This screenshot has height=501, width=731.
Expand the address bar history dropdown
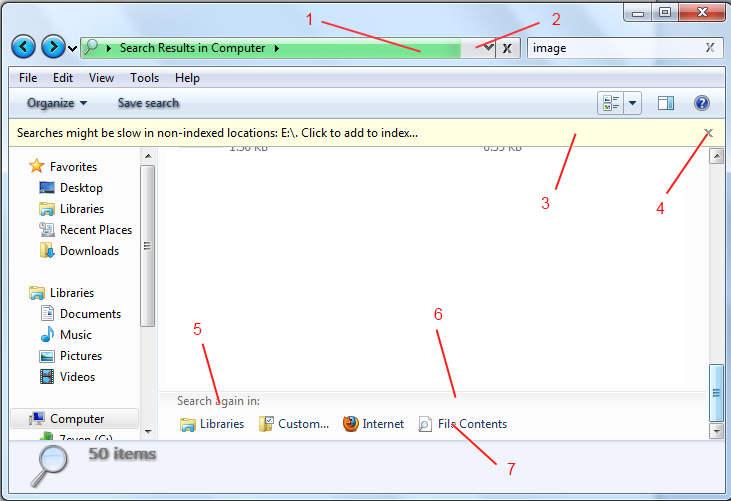tap(487, 47)
